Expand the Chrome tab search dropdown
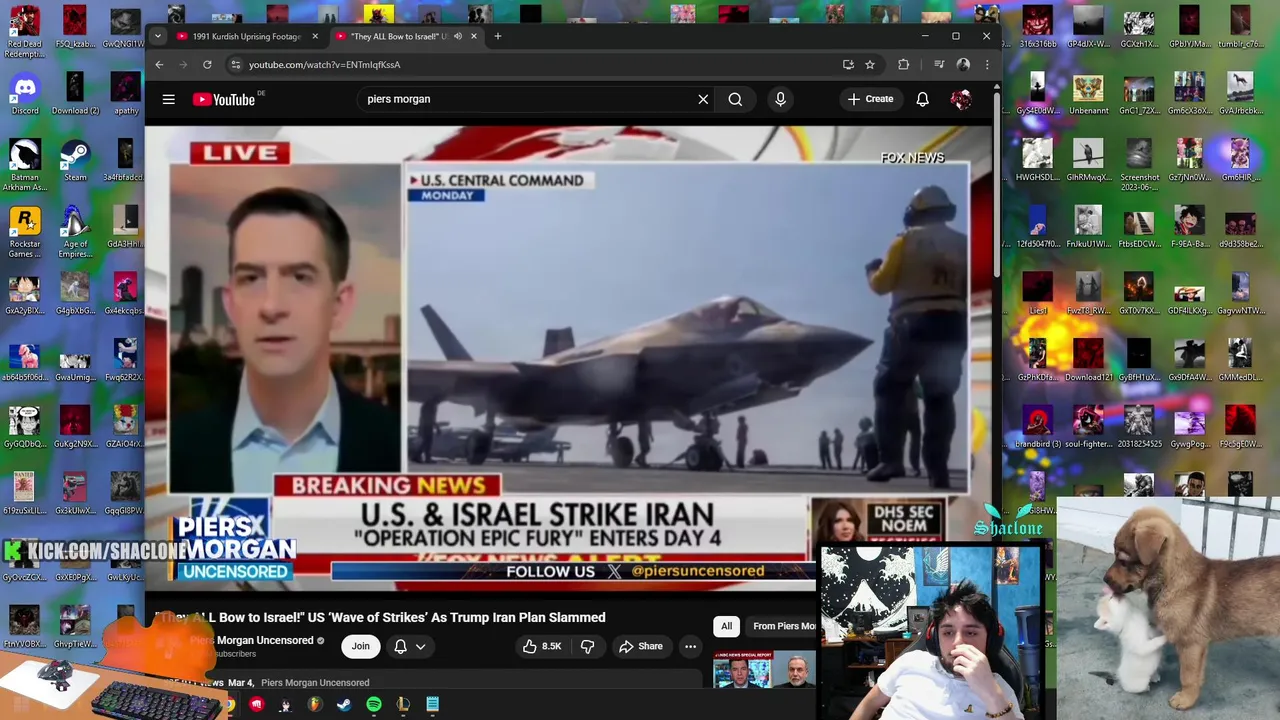This screenshot has width=1280, height=720. 157,36
